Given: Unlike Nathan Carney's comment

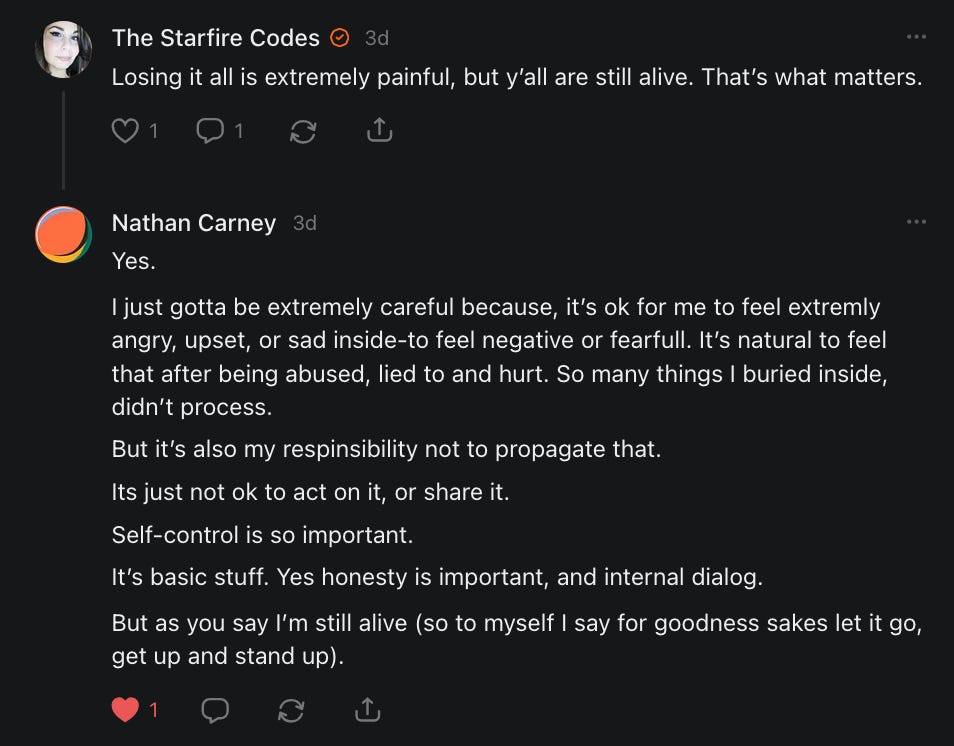Looking at the screenshot, I should [125, 710].
